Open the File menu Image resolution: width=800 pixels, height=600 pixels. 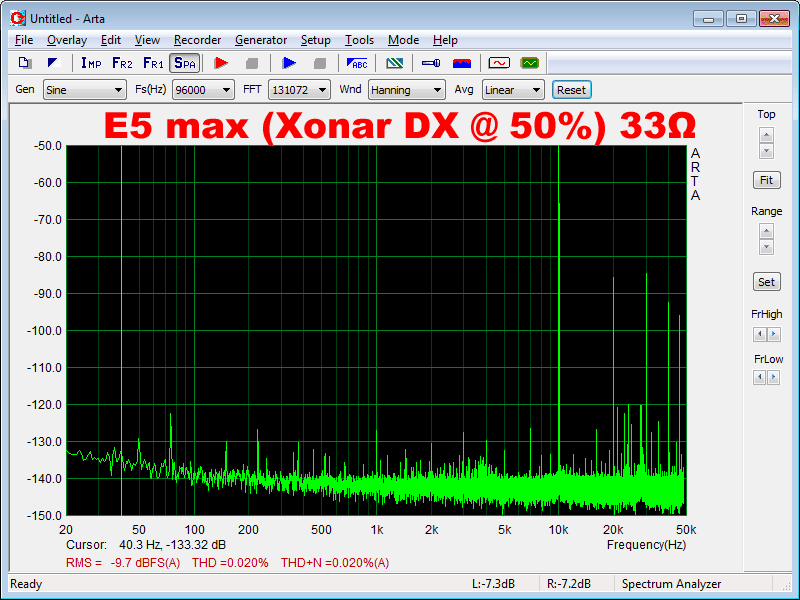coord(24,40)
